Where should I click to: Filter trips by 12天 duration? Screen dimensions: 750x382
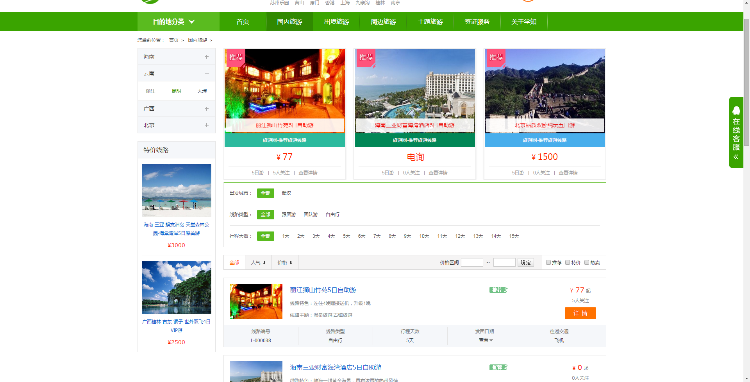coord(460,236)
